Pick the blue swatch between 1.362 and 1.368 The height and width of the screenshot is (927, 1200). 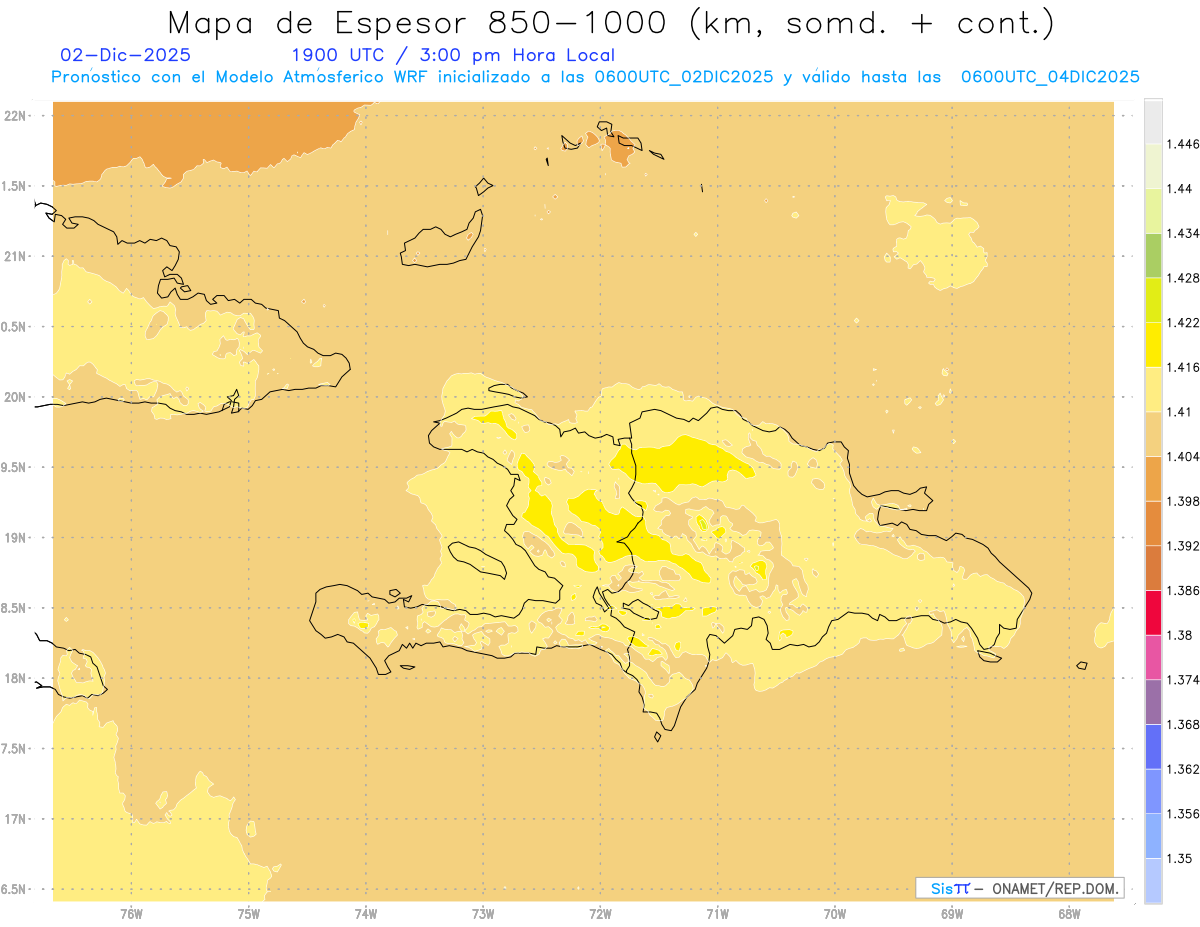[1153, 746]
